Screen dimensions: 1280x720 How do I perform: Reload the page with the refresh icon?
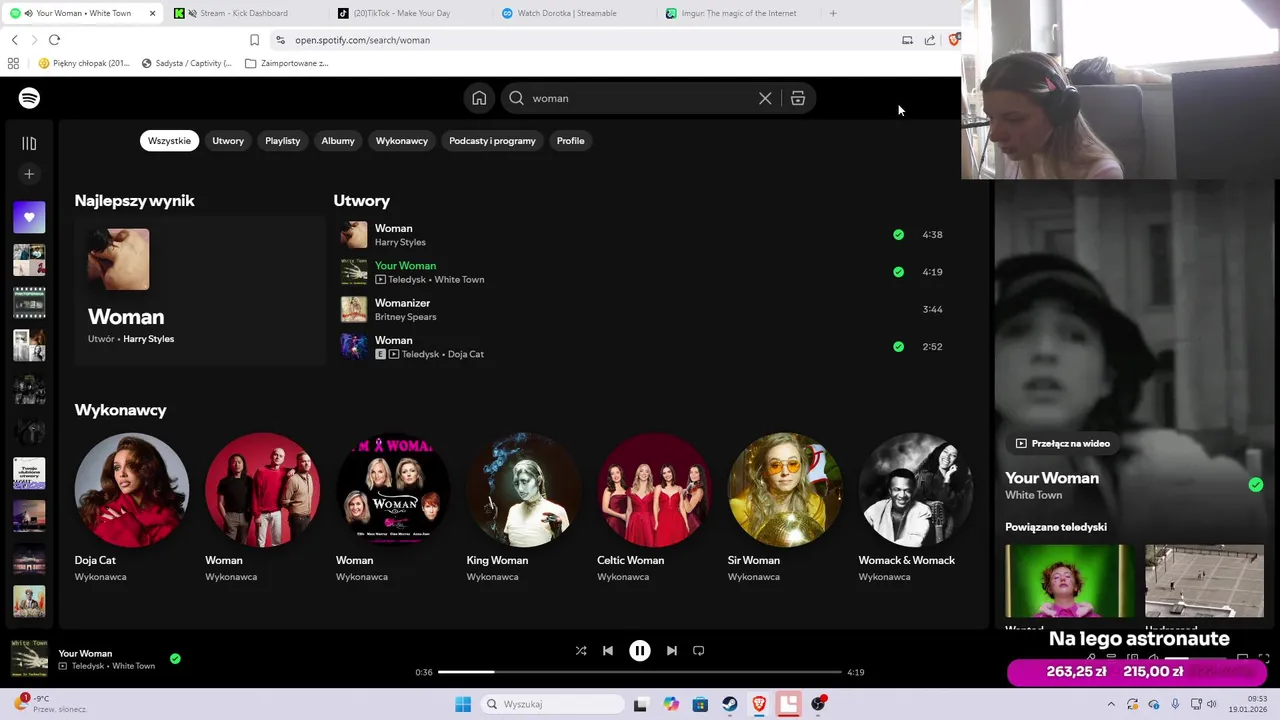coord(54,40)
